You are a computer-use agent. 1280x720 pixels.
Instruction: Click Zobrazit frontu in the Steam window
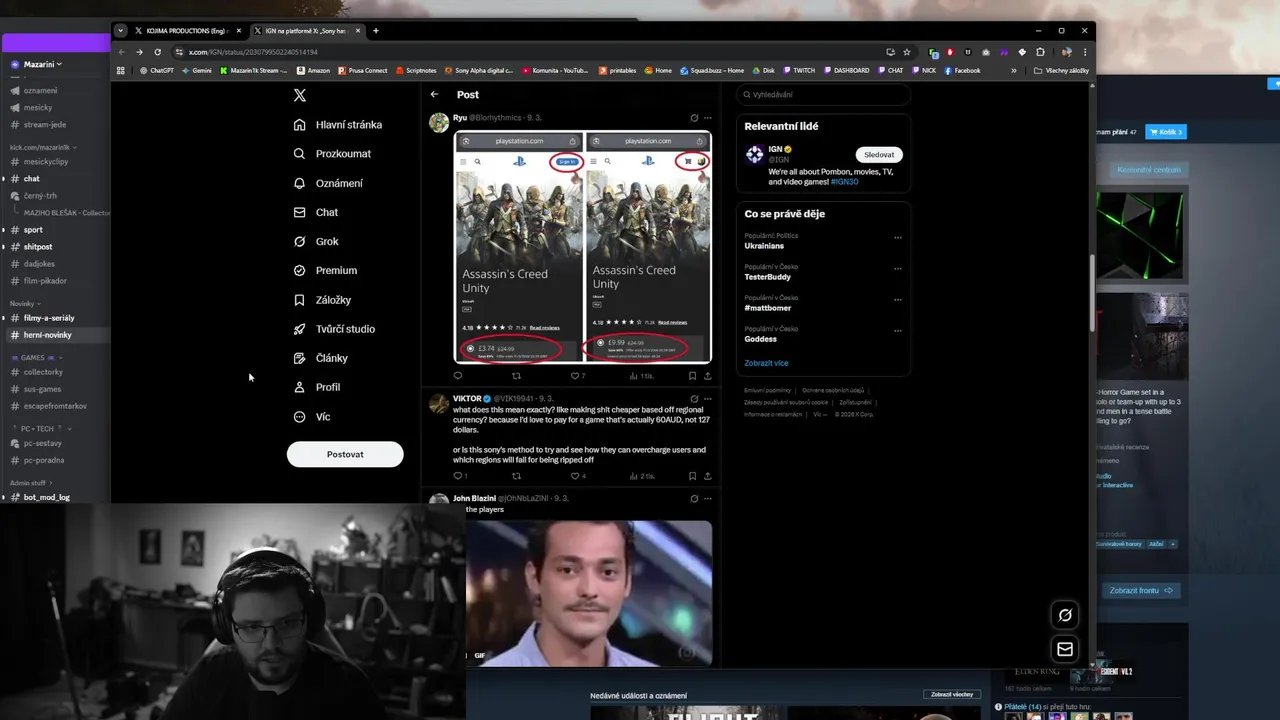click(x=1141, y=590)
